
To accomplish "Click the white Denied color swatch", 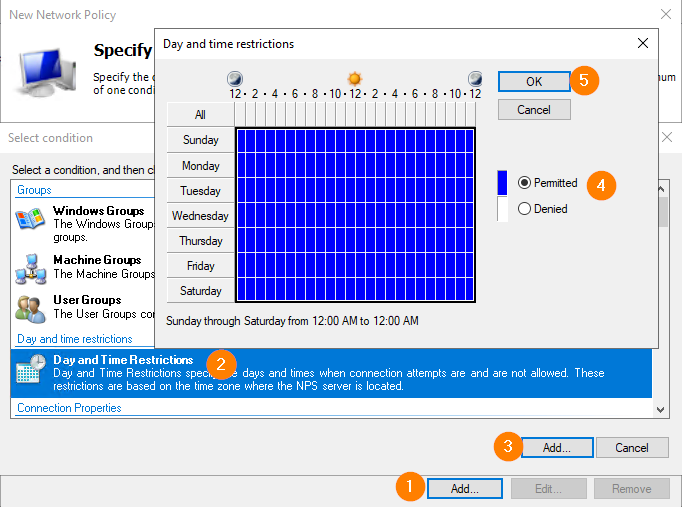I will (503, 209).
